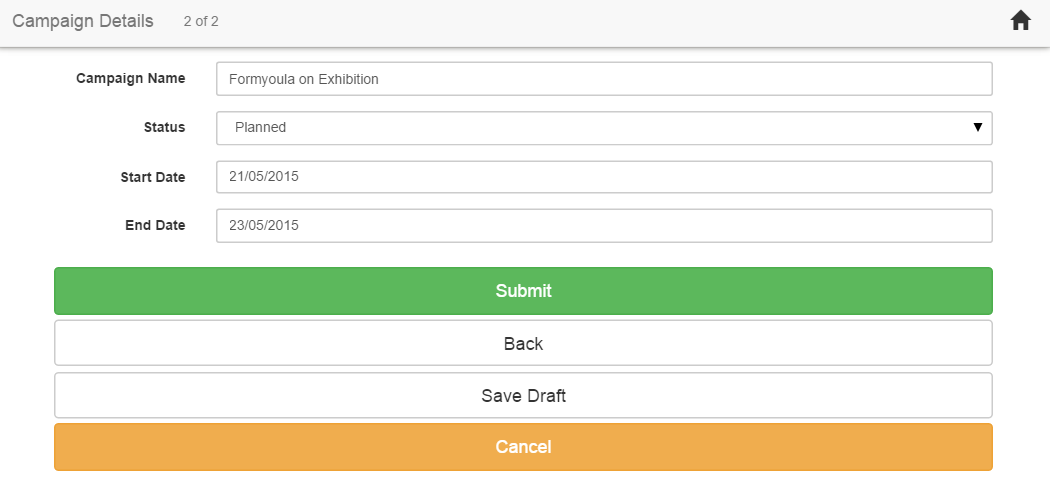Go to home via the house icon
This screenshot has height=478, width=1052.
point(1020,21)
